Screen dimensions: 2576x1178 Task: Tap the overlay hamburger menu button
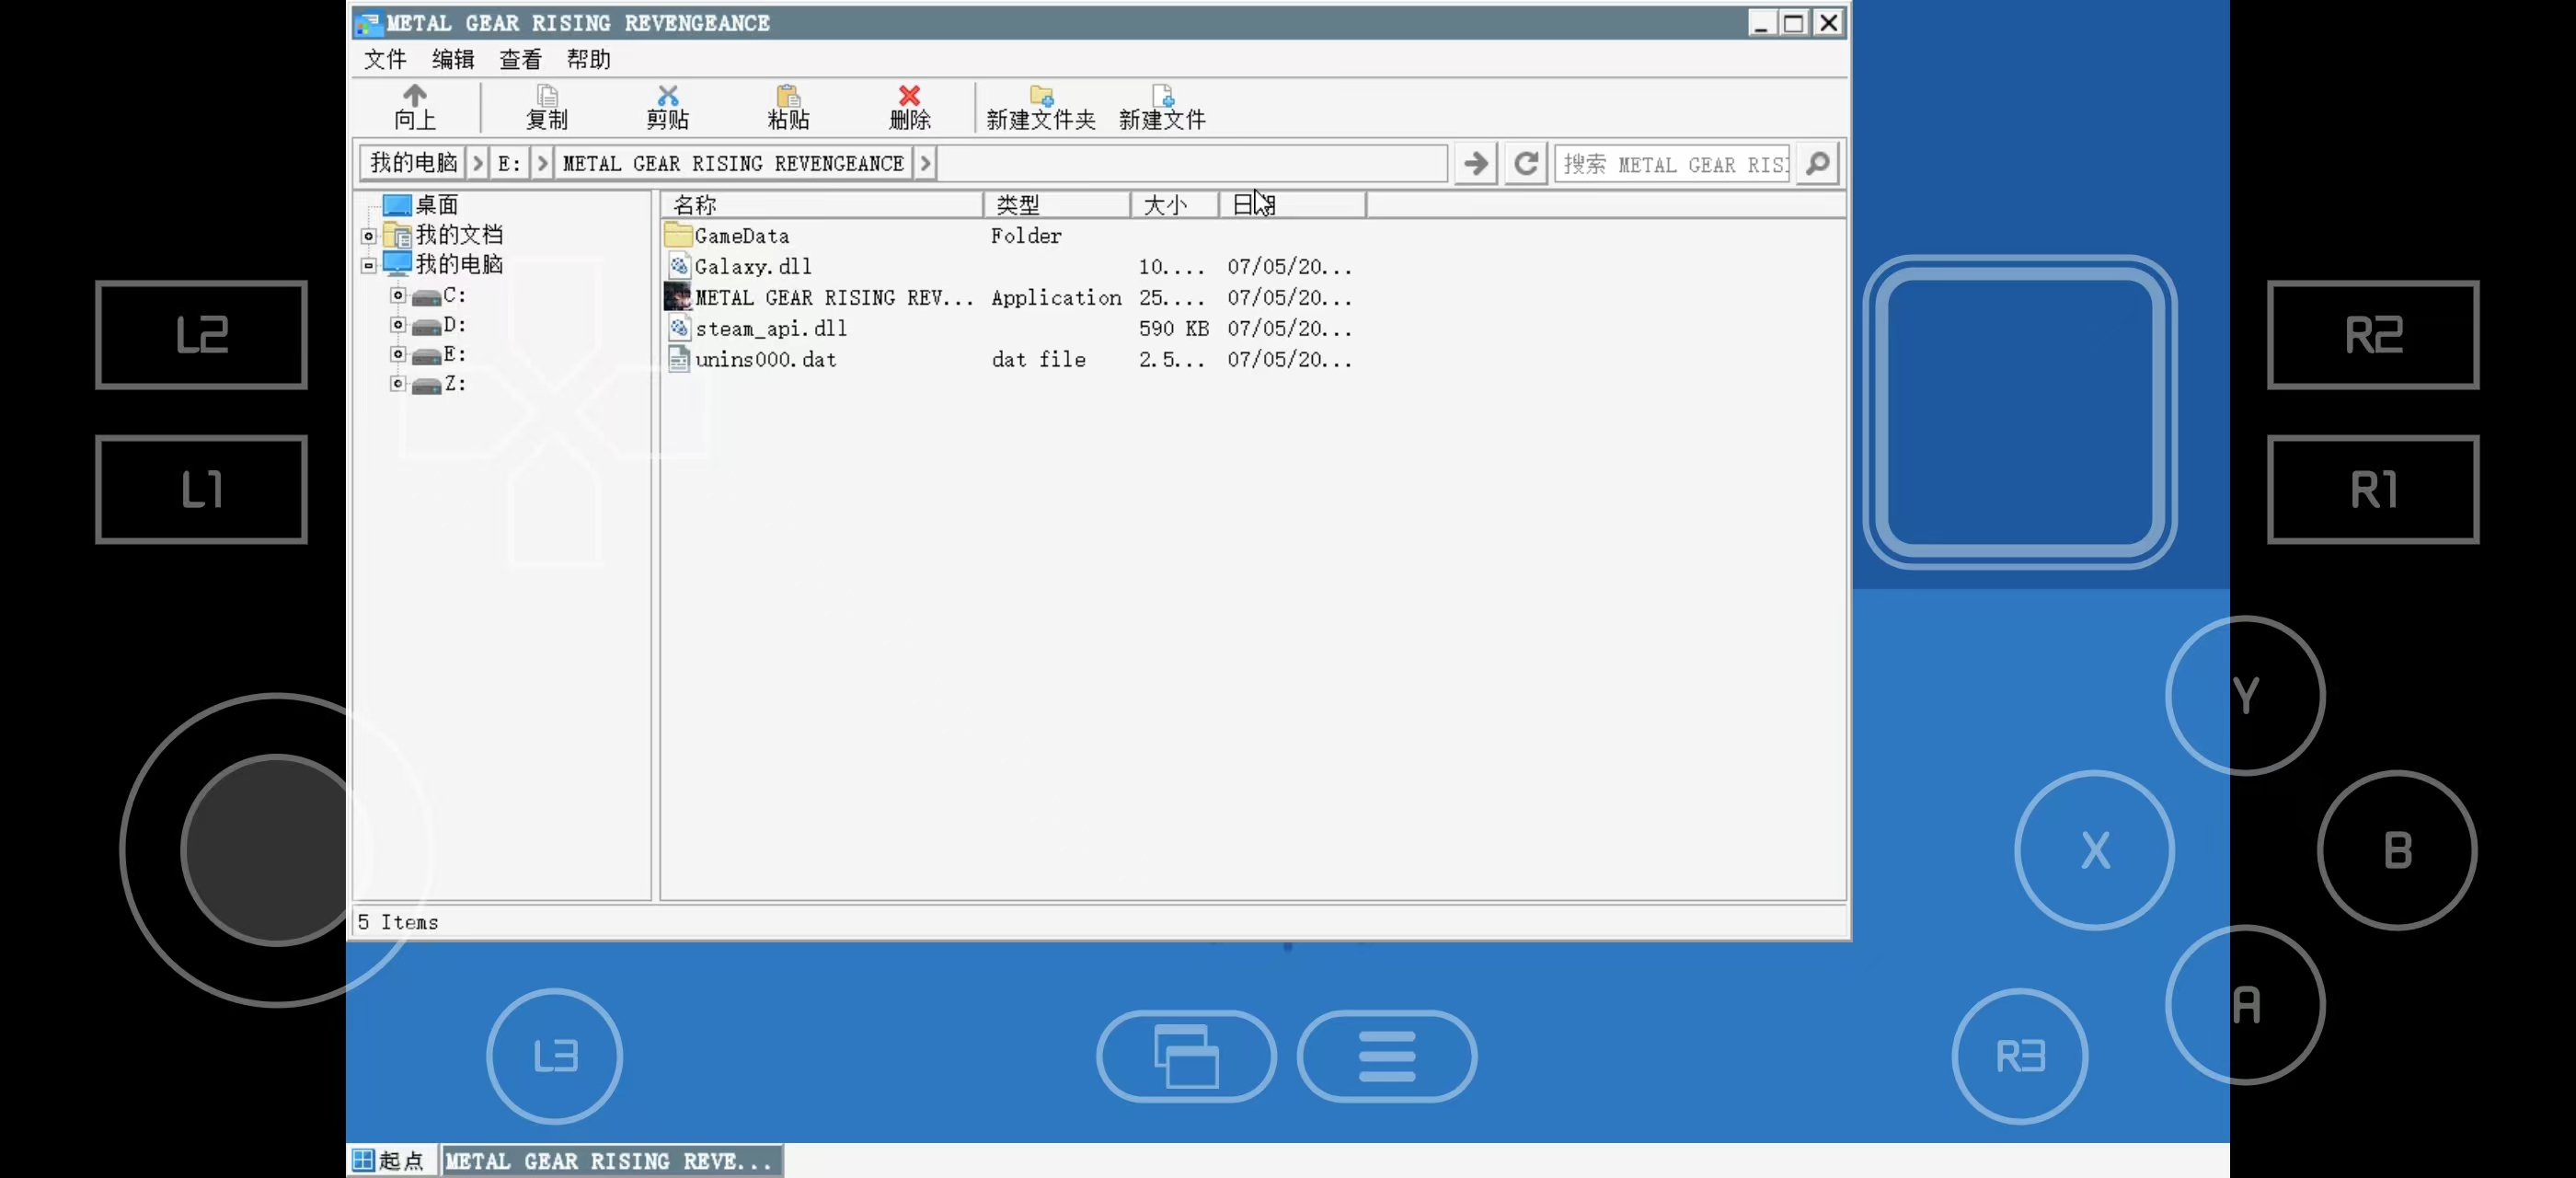(1387, 1056)
